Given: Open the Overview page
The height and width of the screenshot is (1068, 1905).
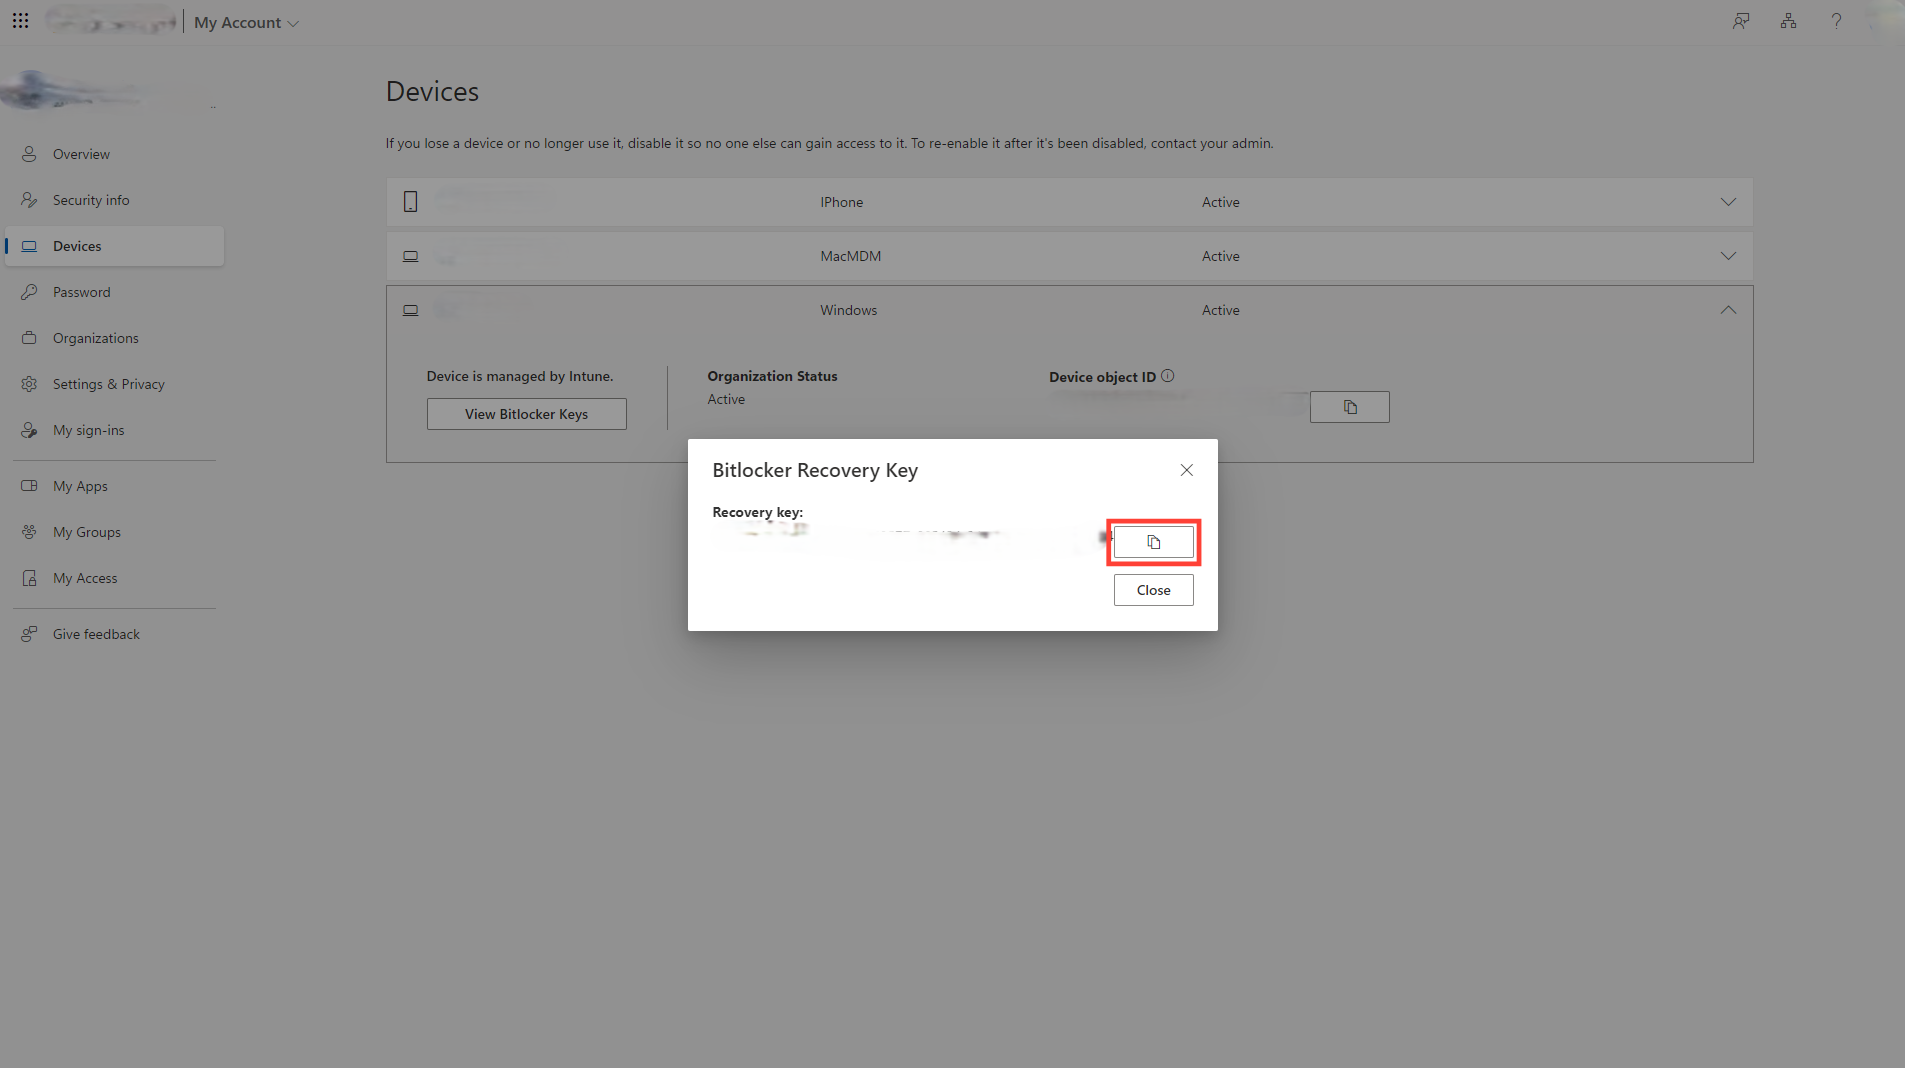Looking at the screenshot, I should point(82,153).
